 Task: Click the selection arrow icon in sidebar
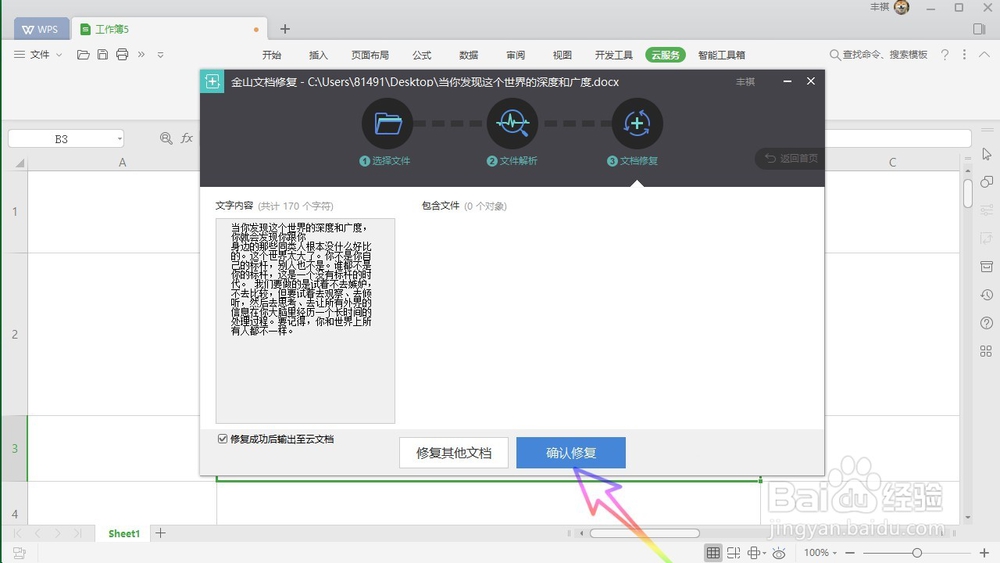tap(987, 154)
